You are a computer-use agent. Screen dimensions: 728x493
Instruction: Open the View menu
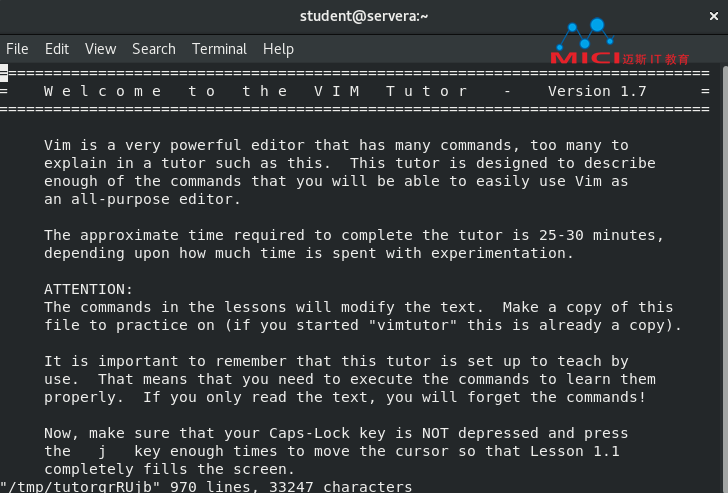coord(100,48)
